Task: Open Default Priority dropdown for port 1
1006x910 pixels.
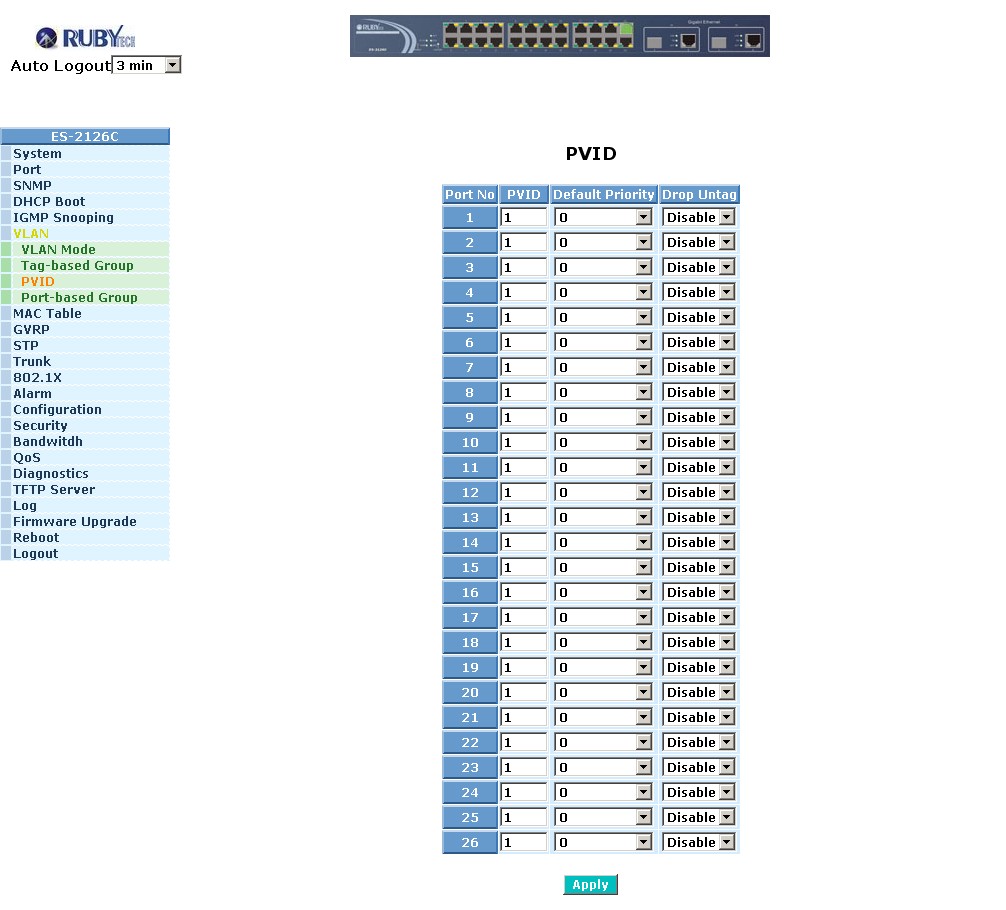Action: 603,218
